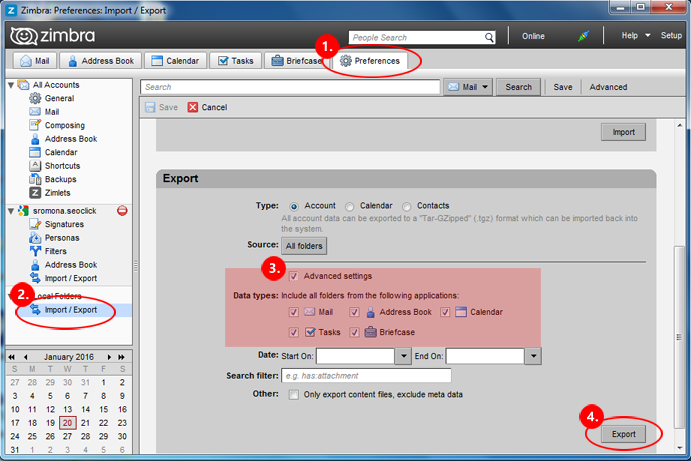Image resolution: width=691 pixels, height=461 pixels.
Task: Open the Setup link in header
Action: [671, 35]
